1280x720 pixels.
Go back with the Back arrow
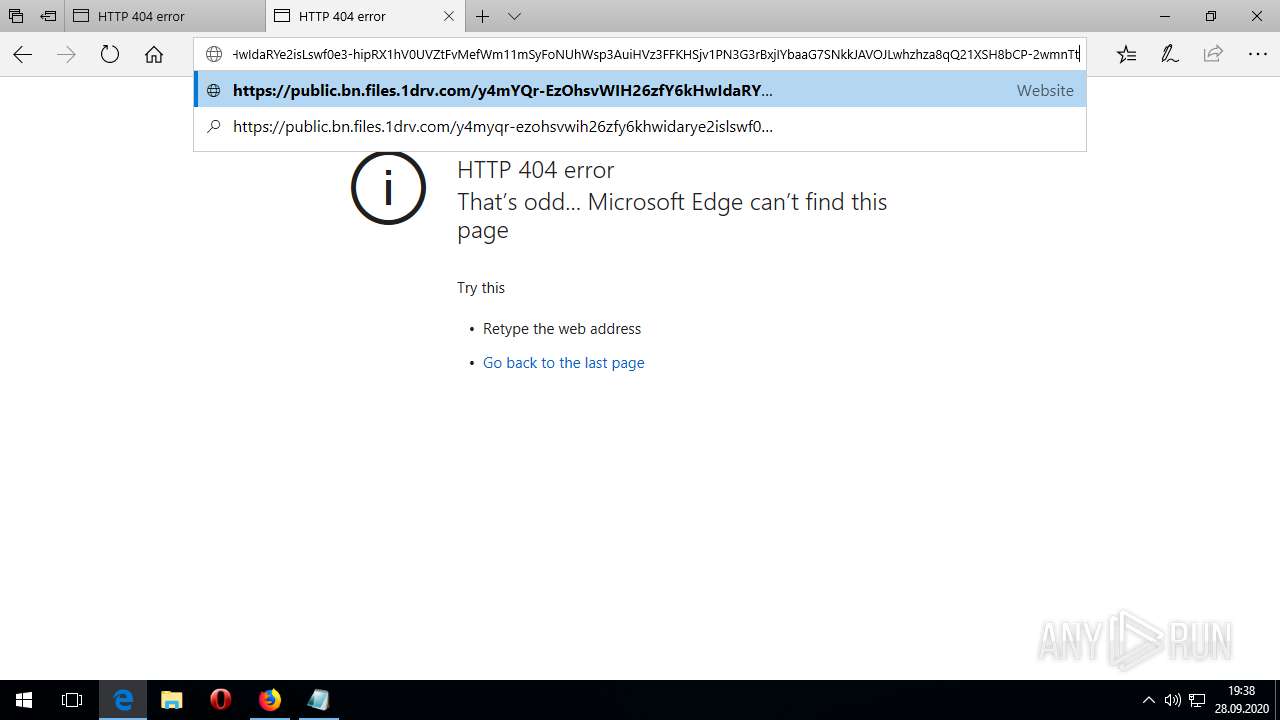coord(22,55)
